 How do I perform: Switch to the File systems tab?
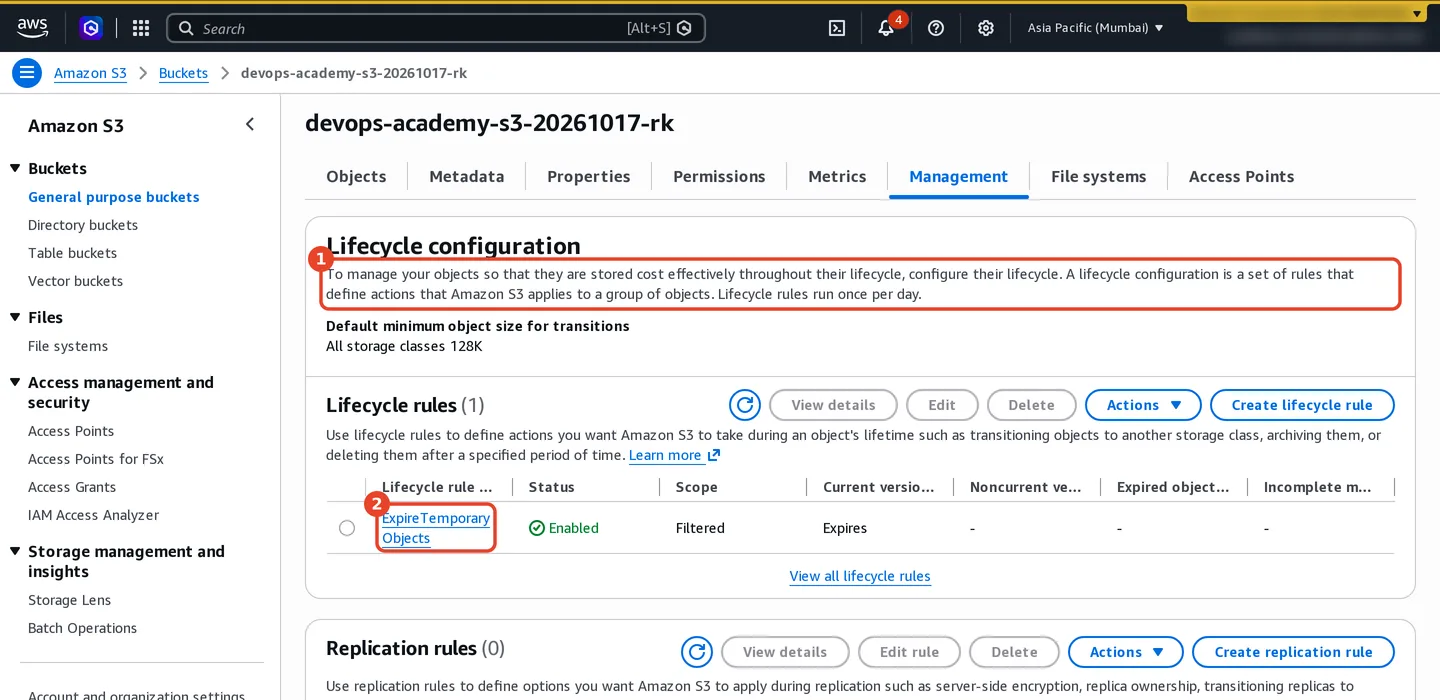pyautogui.click(x=1098, y=176)
